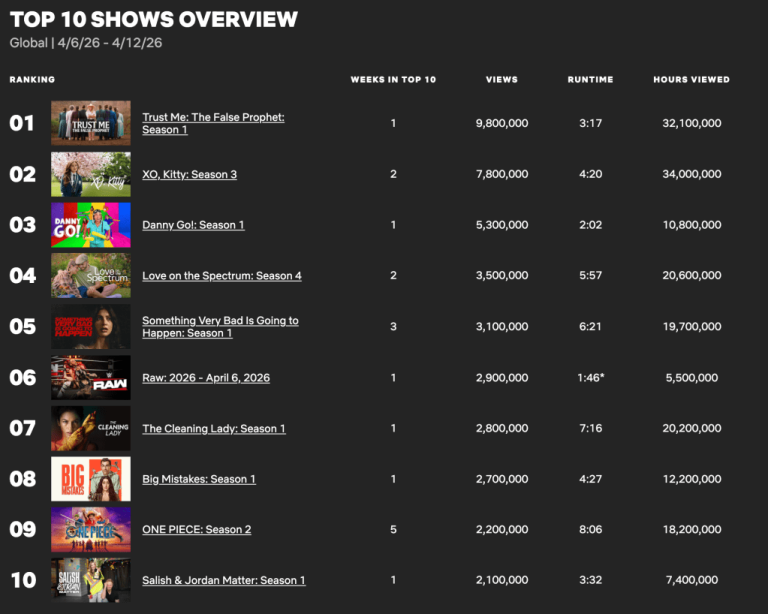768x614 pixels.
Task: Open the Trust Me: The False Prophet link
Action: pyautogui.click(x=213, y=123)
